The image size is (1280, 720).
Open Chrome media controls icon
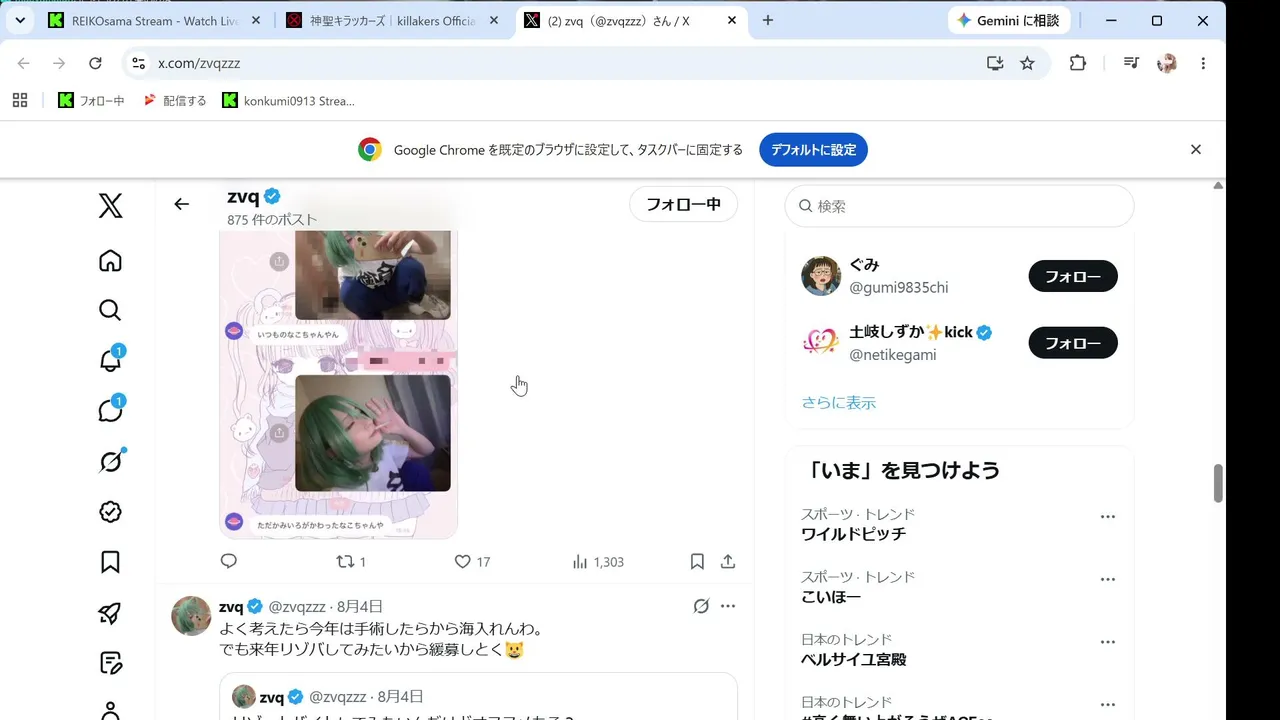click(x=1131, y=63)
